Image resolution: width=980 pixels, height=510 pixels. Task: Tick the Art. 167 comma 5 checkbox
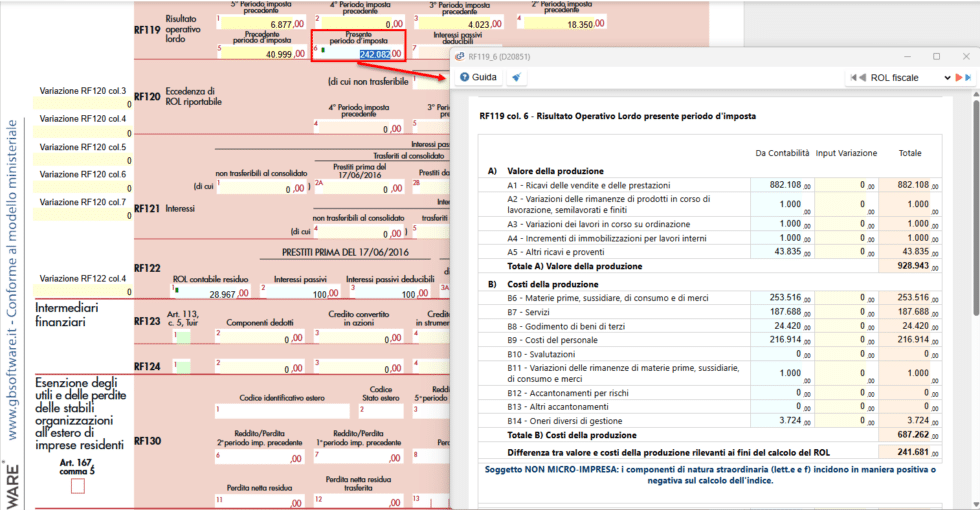pos(78,486)
